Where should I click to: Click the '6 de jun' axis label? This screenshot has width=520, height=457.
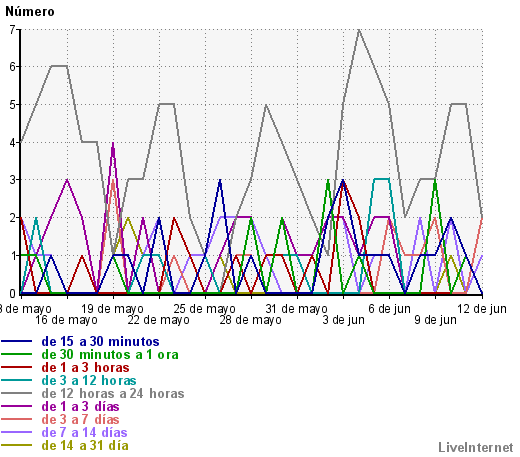389,309
